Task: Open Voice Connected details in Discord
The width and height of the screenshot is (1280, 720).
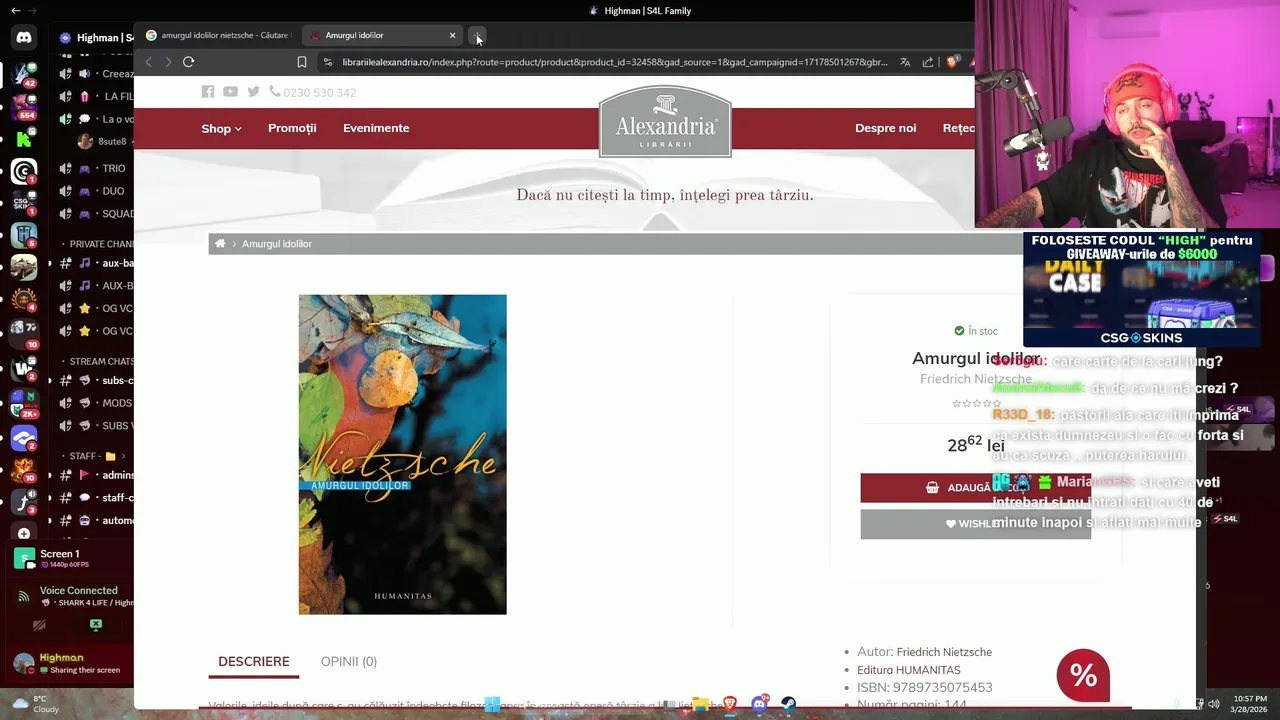Action: pyautogui.click(x=79, y=590)
